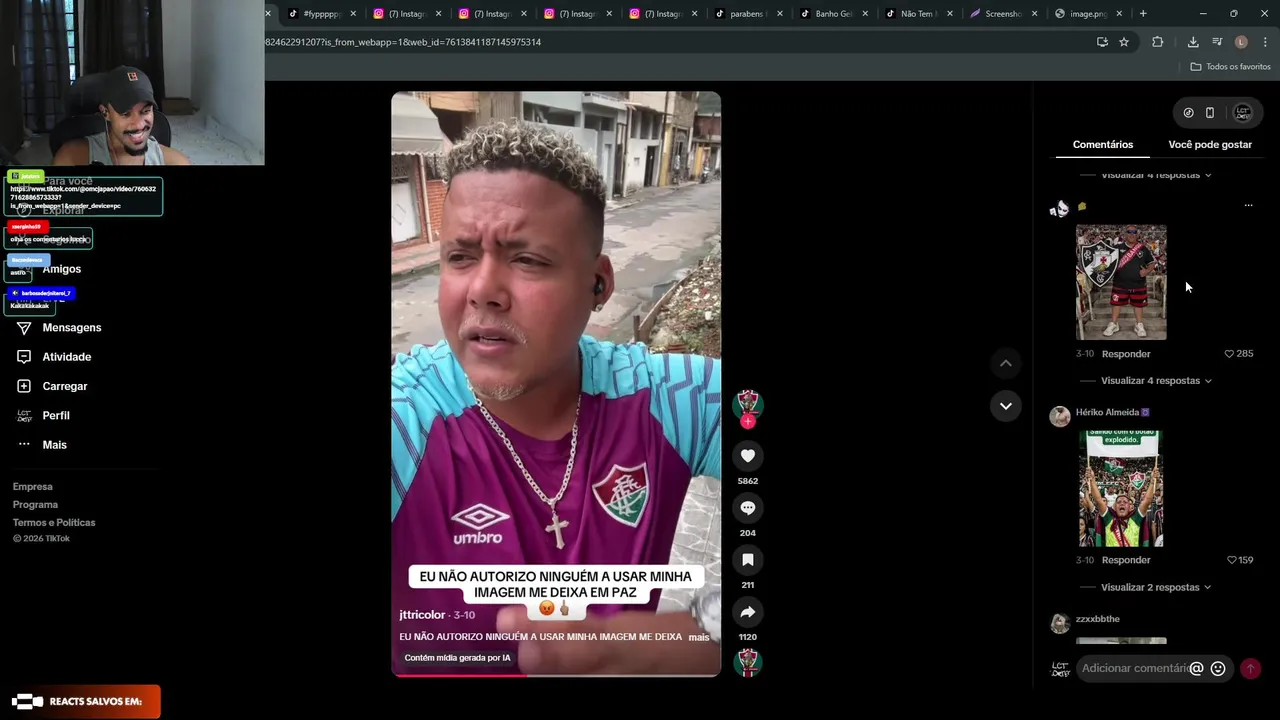The image size is (1280, 720).
Task: Like the comment with 285 likes
Action: click(x=1229, y=354)
